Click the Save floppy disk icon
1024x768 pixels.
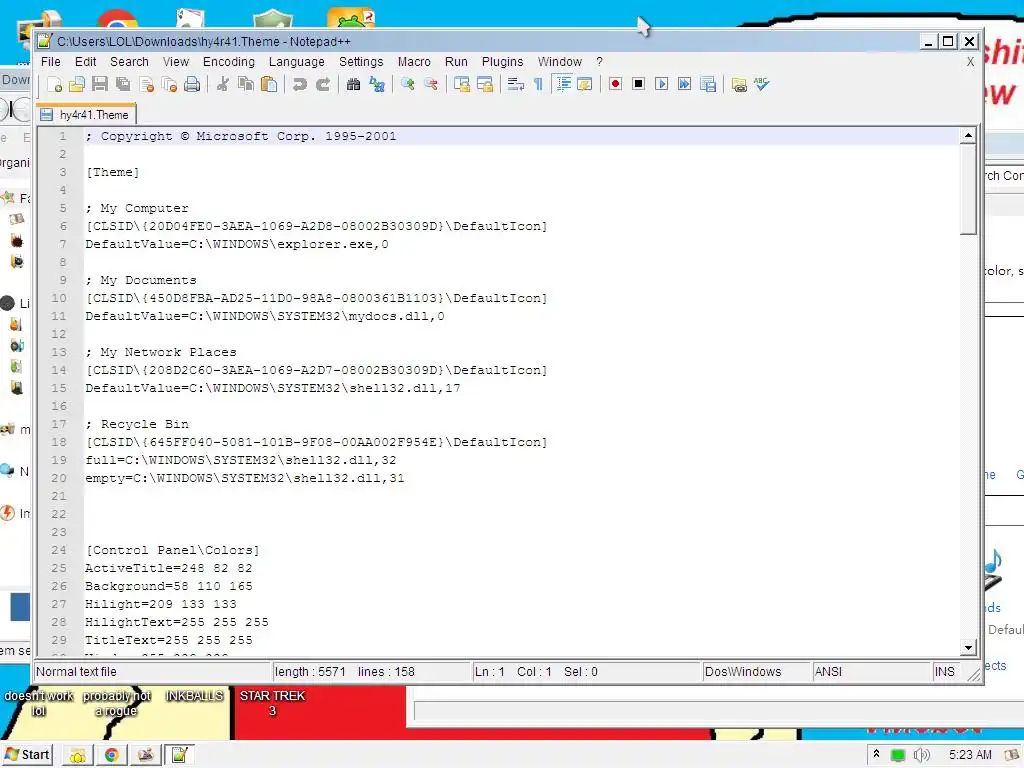click(x=100, y=84)
